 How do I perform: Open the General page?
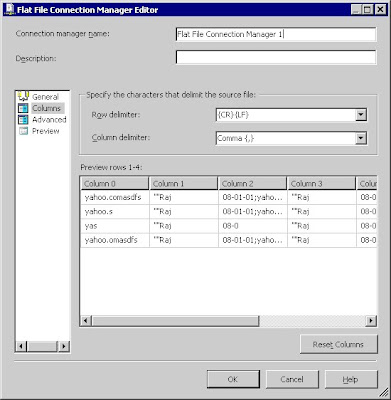pyautogui.click(x=45, y=97)
